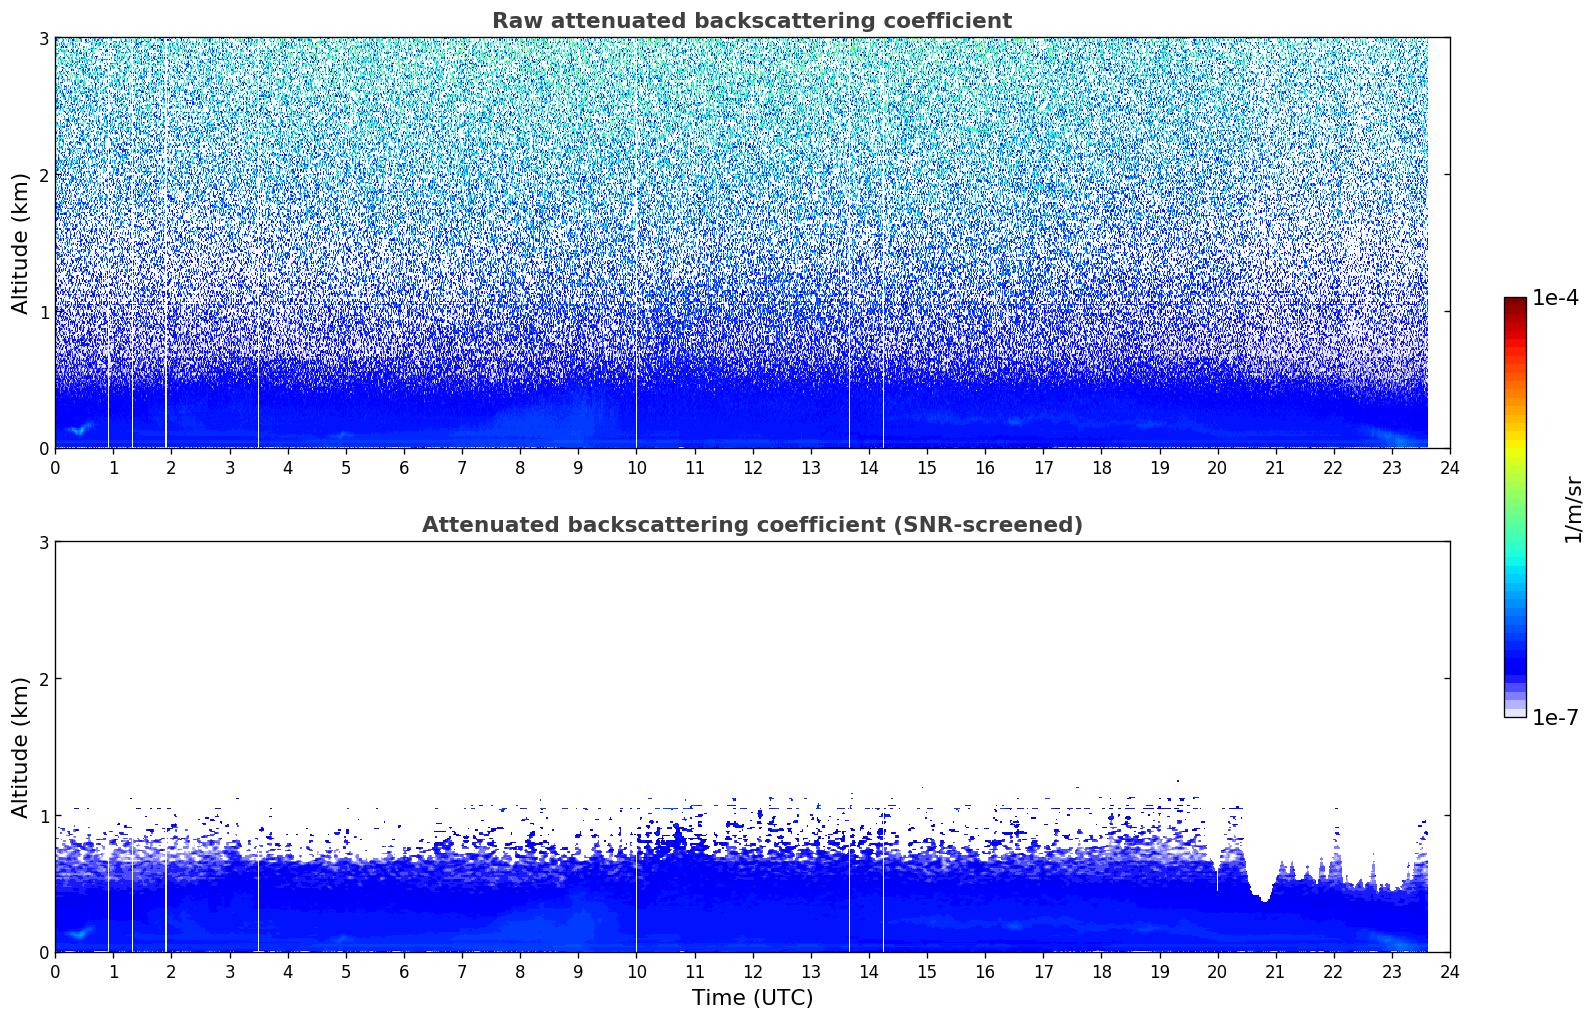Click altitude tick "3" on the raw plot
The width and height of the screenshot is (1595, 1020).
[x=43, y=38]
